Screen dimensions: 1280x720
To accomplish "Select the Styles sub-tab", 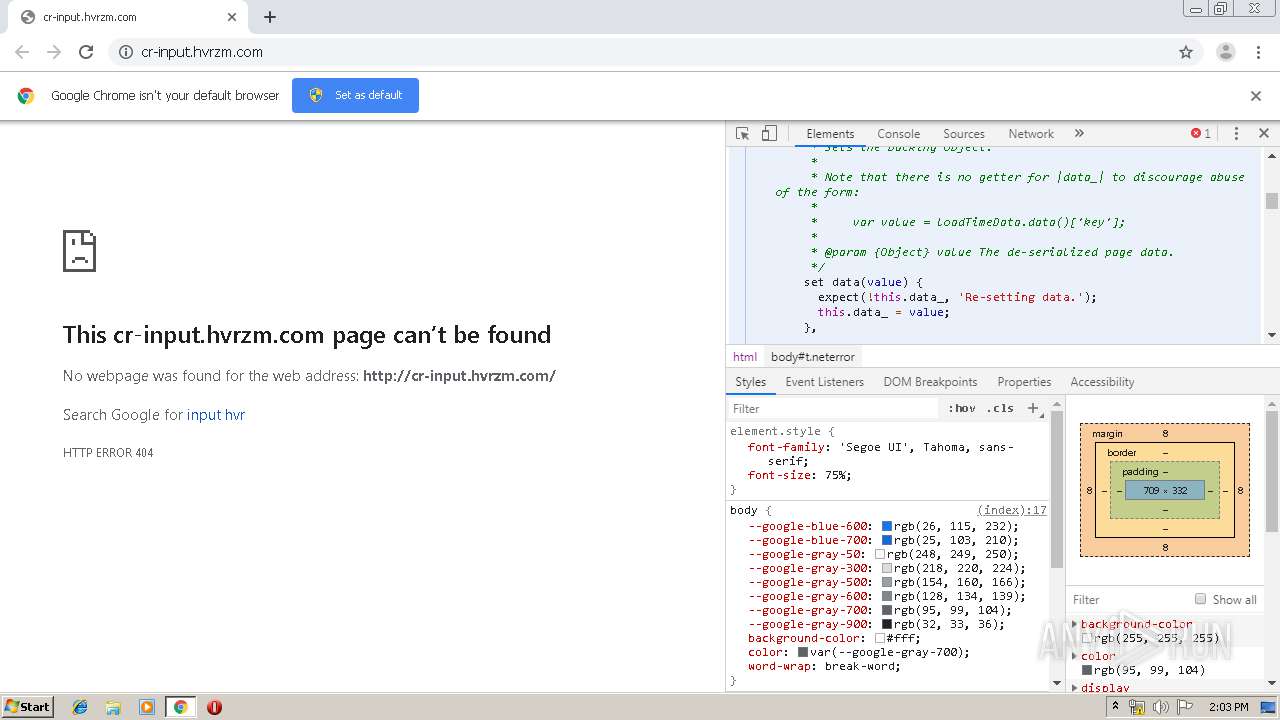I will (750, 382).
